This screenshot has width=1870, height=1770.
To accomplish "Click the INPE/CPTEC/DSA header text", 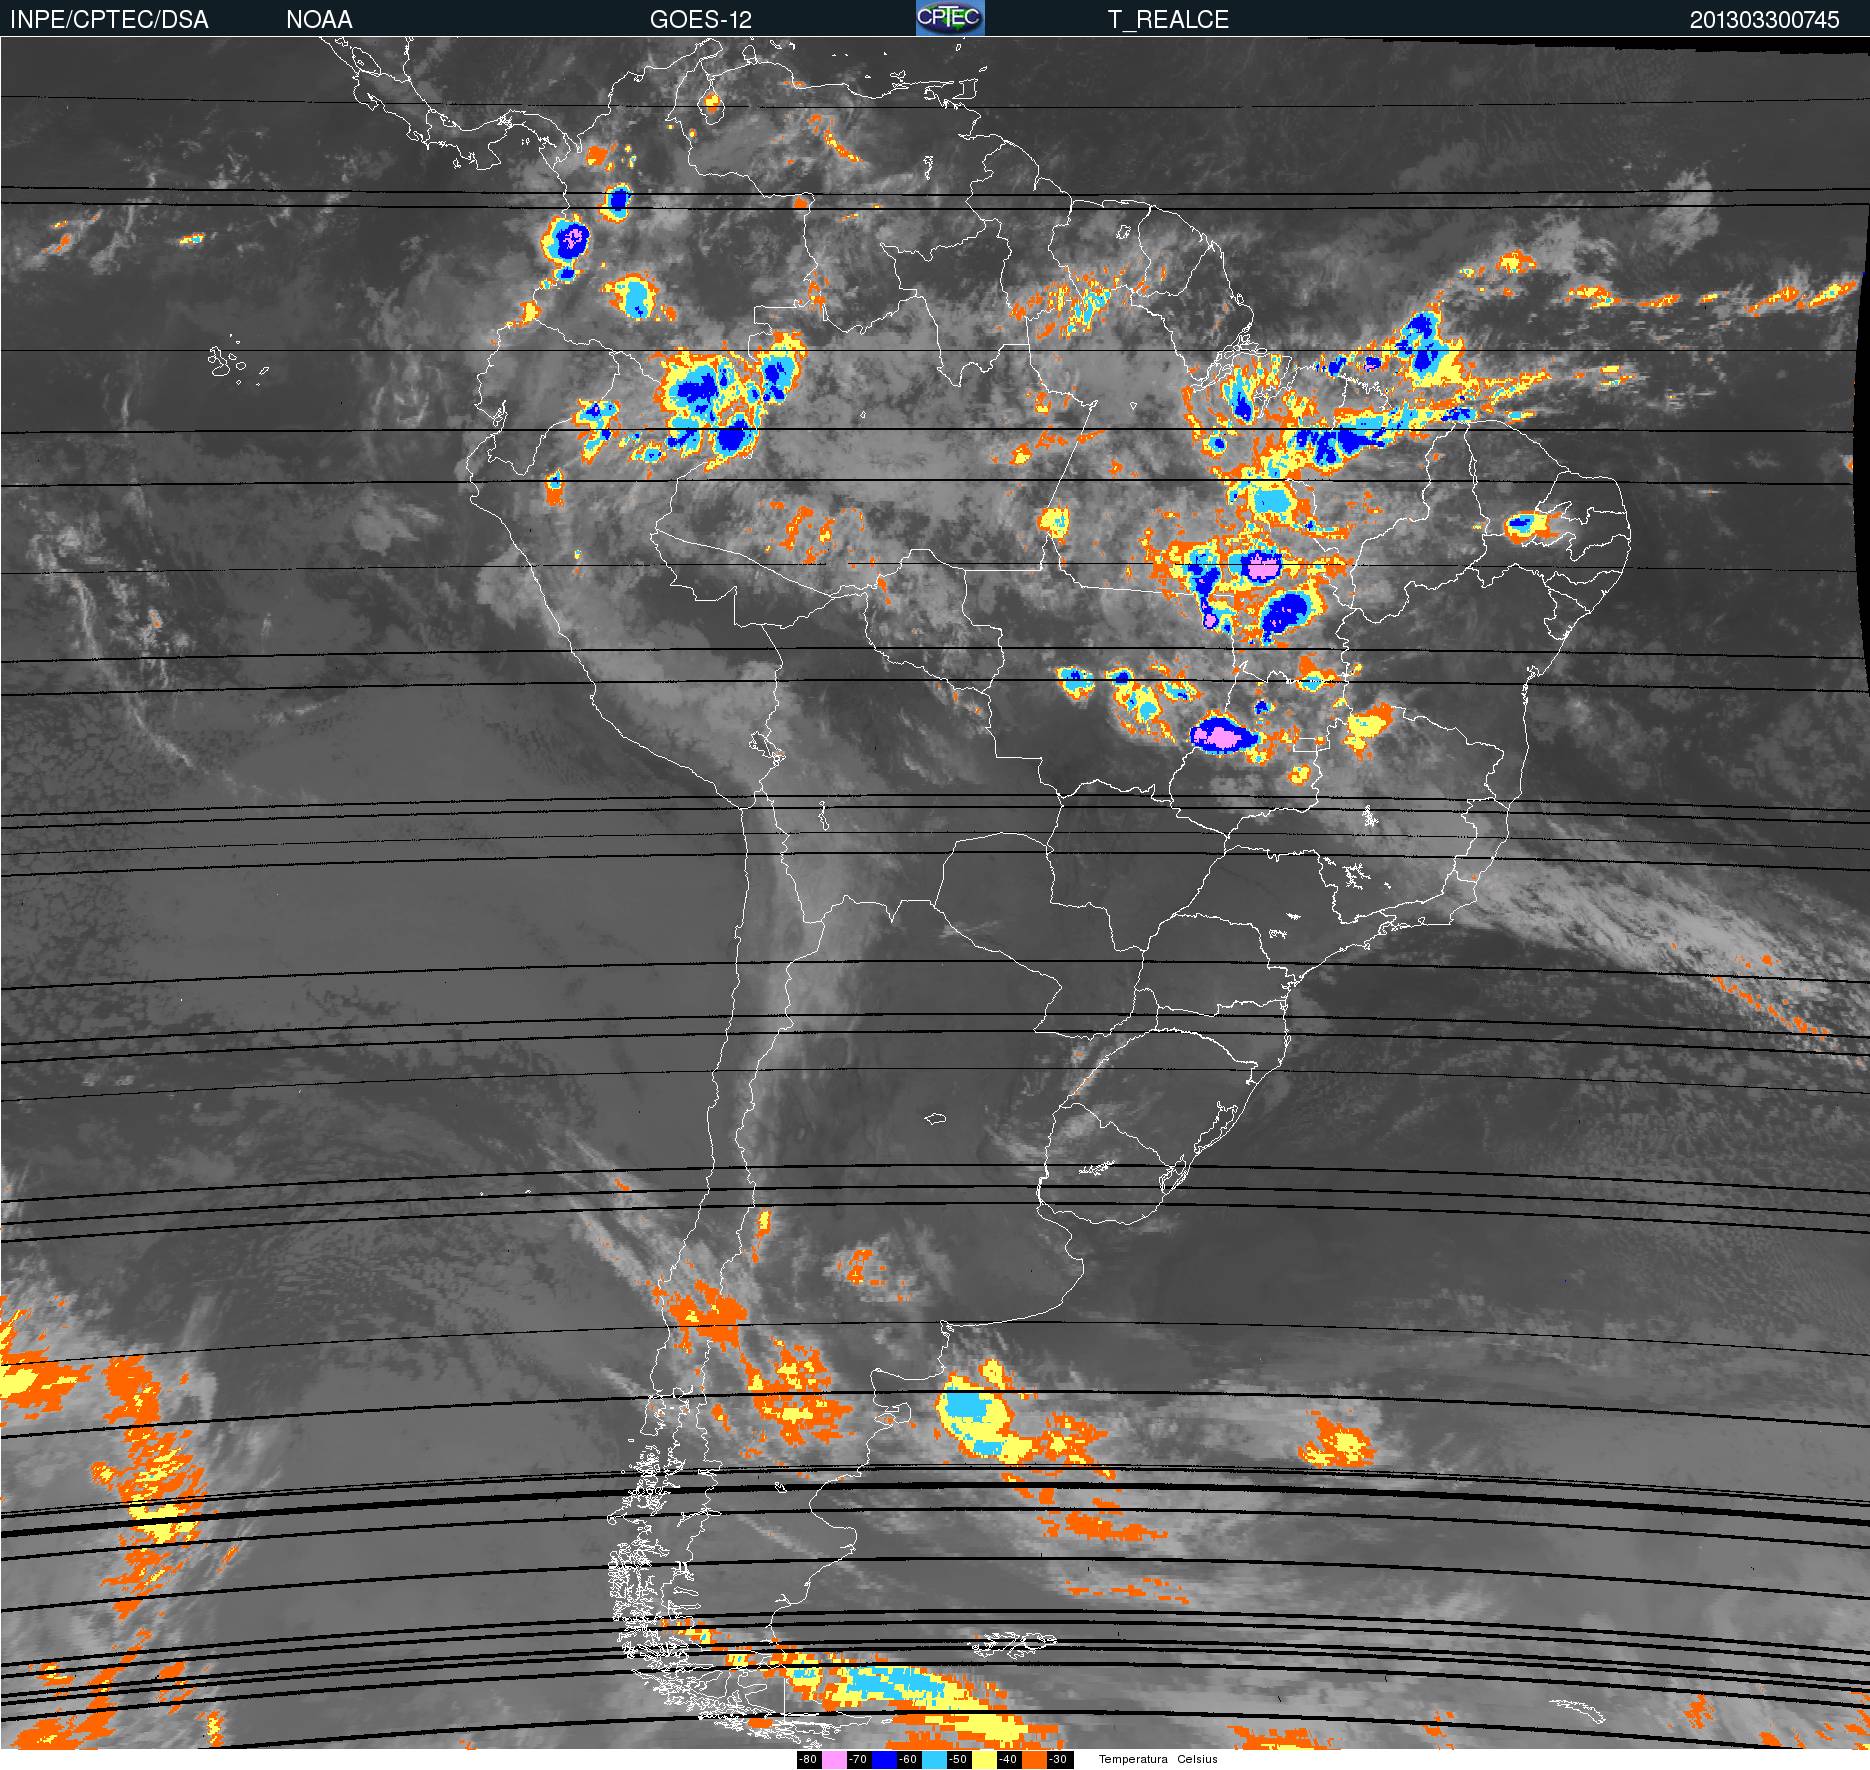I will click(x=109, y=20).
